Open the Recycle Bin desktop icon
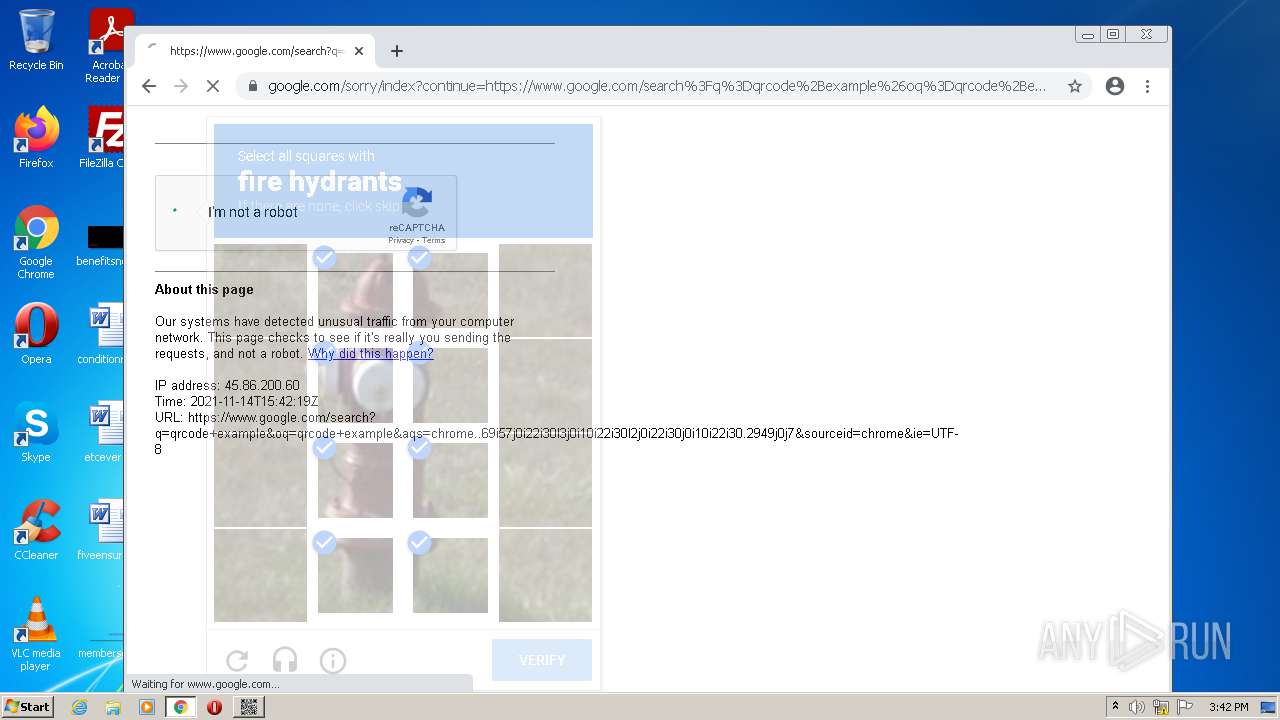Viewport: 1280px width, 720px height. 36,40
